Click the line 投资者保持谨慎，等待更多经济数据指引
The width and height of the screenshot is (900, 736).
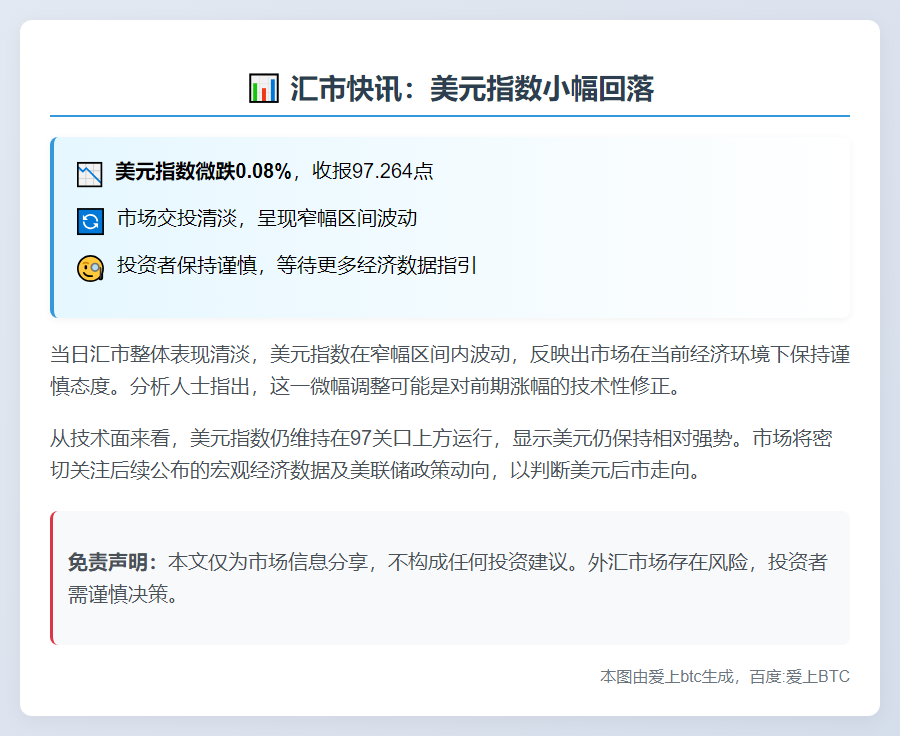(296, 266)
